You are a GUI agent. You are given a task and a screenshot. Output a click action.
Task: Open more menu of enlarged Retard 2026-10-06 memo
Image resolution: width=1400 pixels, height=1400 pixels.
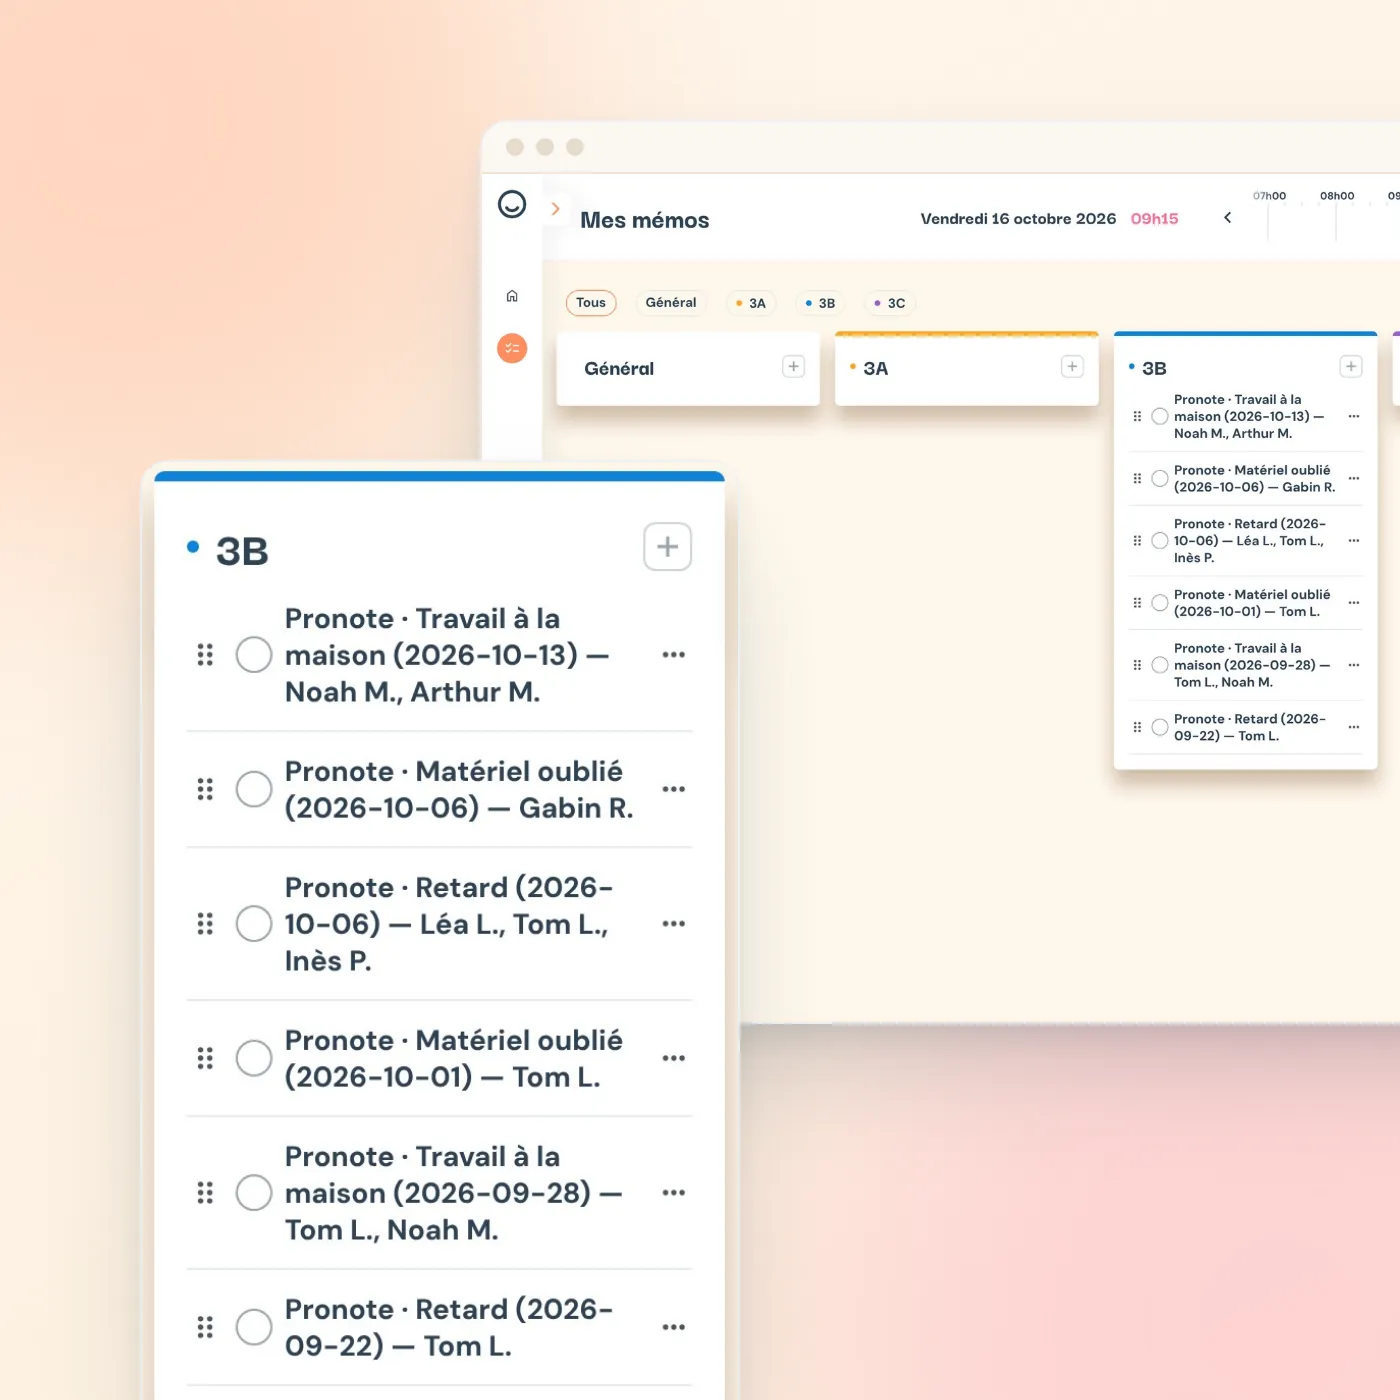coord(674,924)
